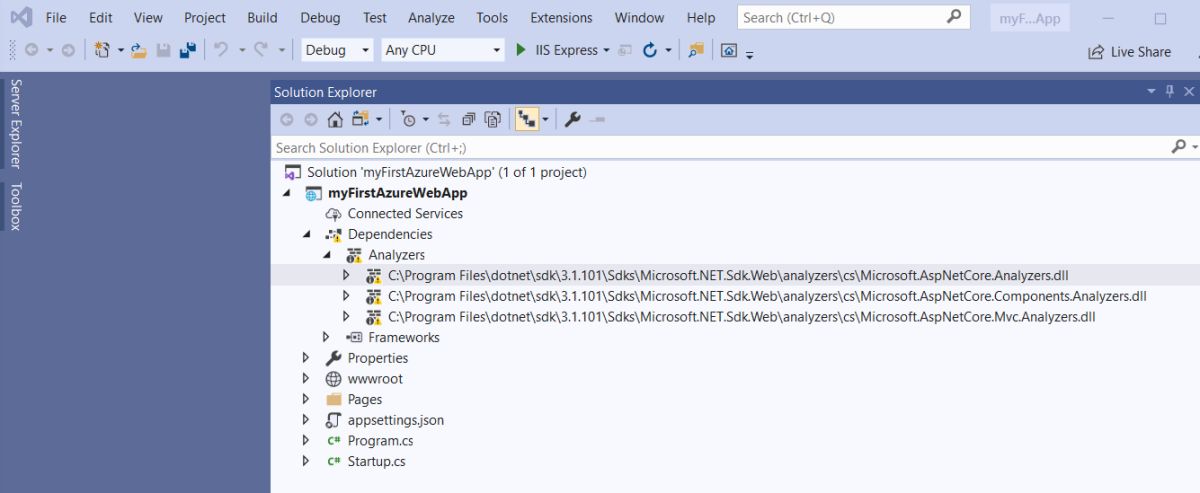Open the Analyze menu

coord(431,17)
